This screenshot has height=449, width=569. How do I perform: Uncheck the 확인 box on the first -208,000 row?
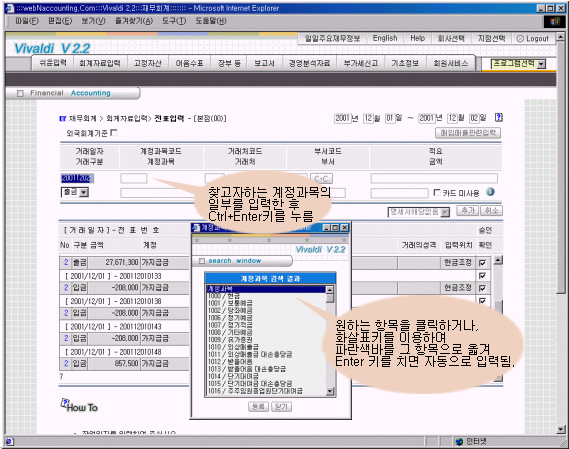[482, 288]
